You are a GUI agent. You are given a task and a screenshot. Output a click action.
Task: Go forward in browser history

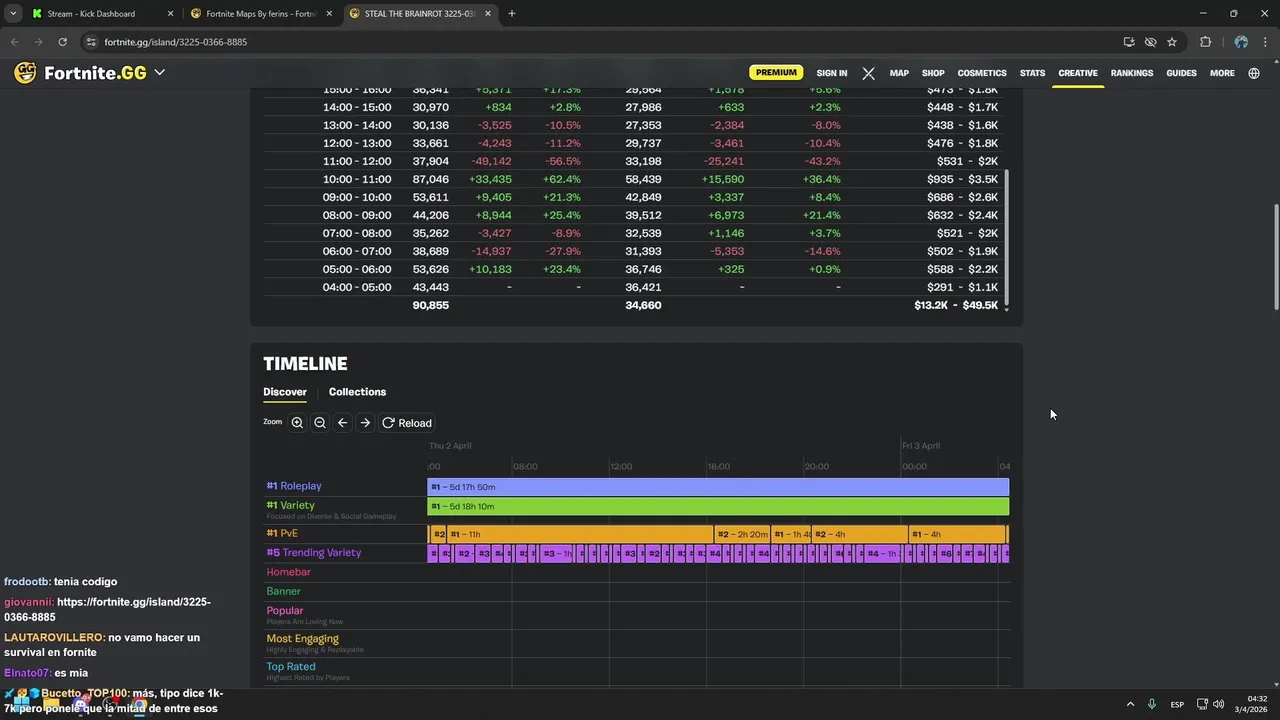coord(38,42)
